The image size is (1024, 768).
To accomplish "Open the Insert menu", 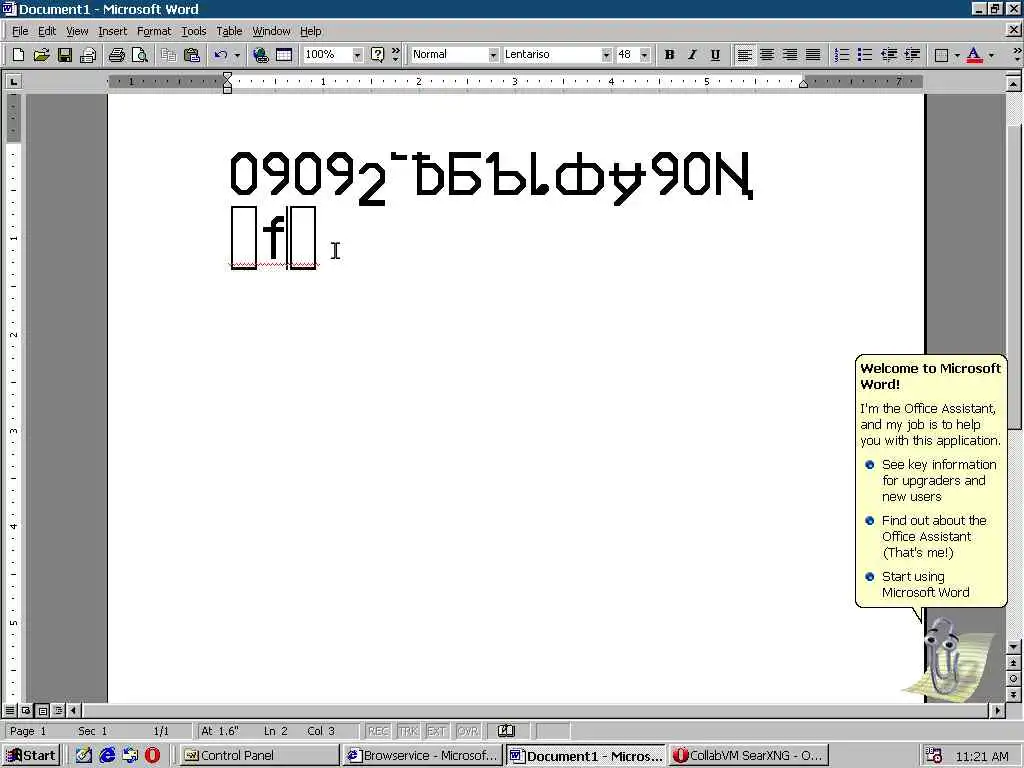I will [x=112, y=31].
